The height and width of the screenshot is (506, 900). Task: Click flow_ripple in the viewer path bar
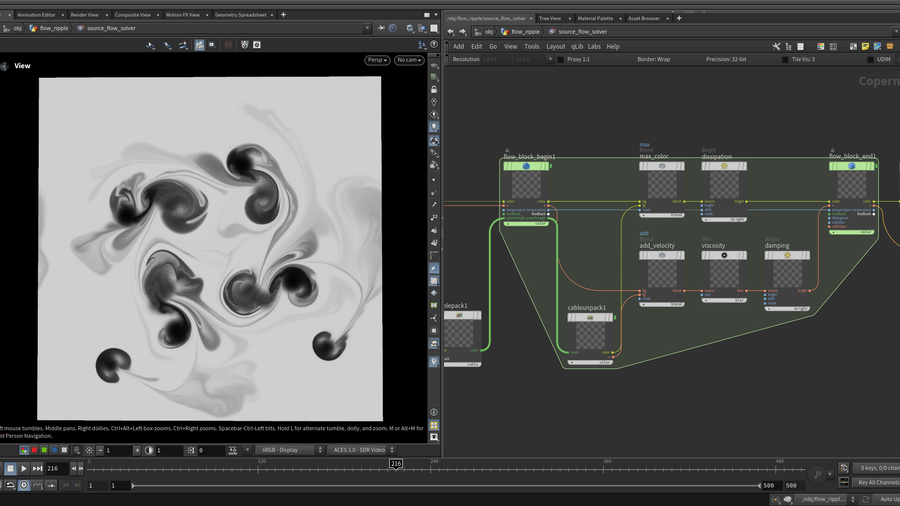click(52, 29)
